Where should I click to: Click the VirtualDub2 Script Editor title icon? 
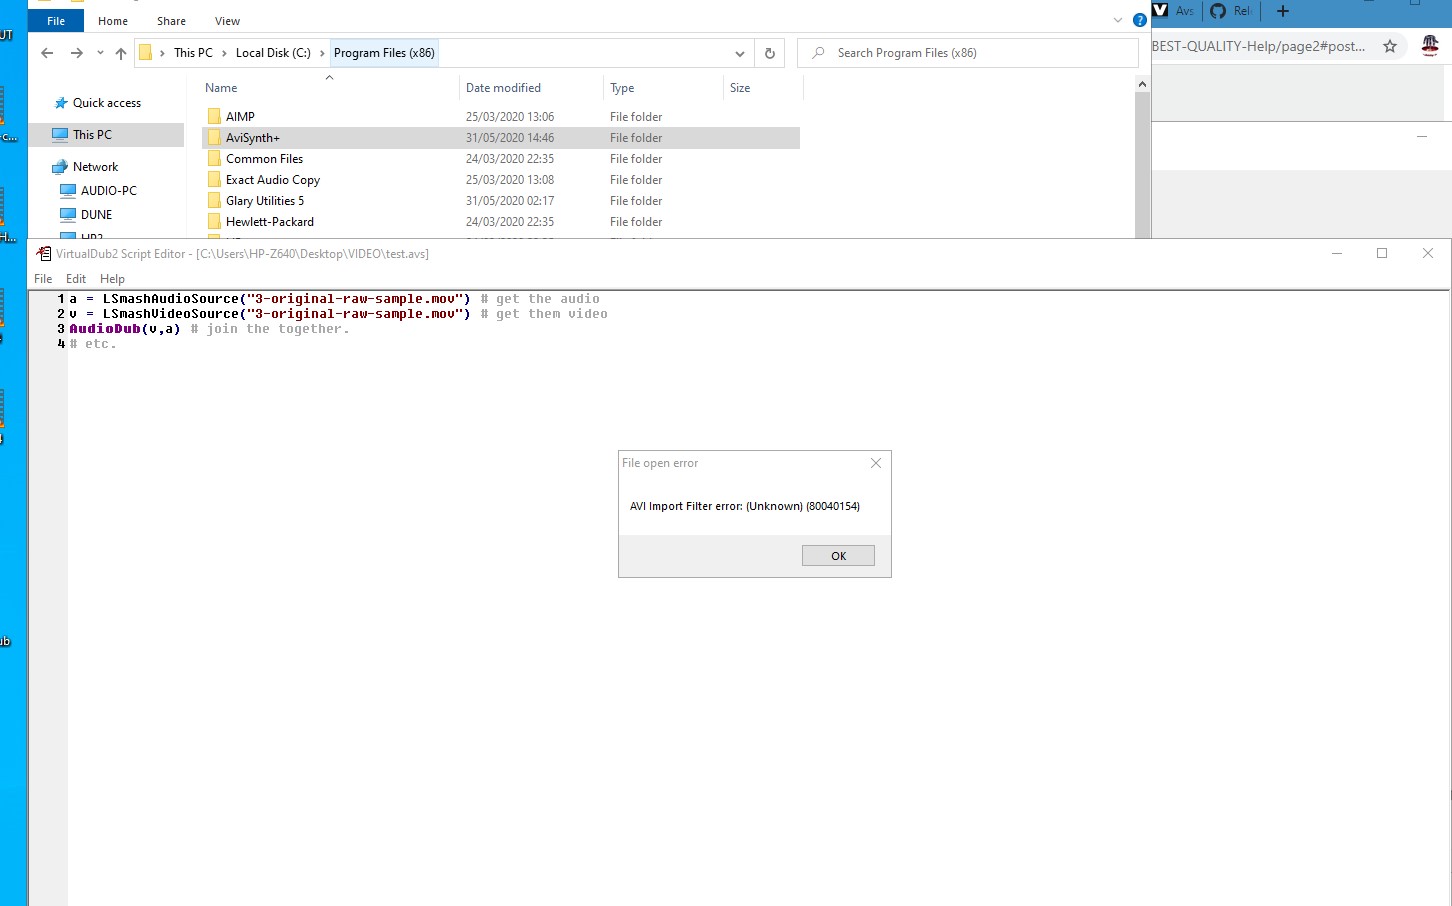(x=44, y=254)
